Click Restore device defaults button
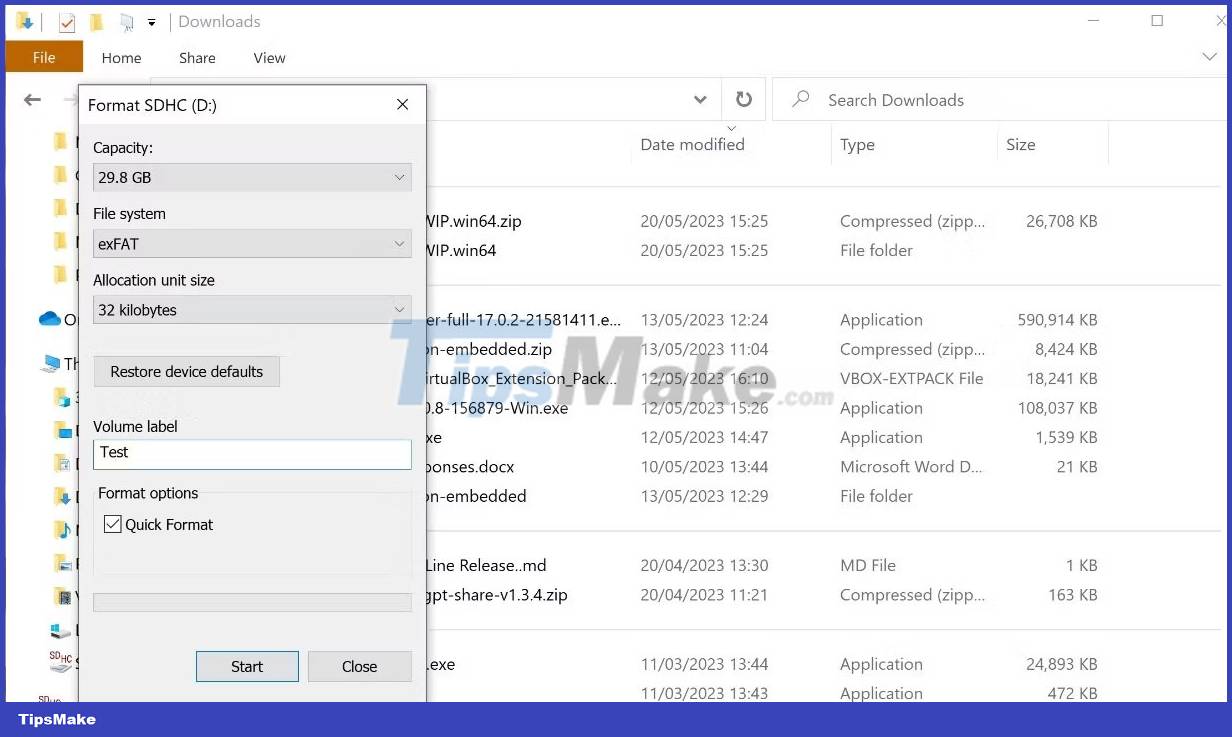The height and width of the screenshot is (737, 1232). pos(187,372)
